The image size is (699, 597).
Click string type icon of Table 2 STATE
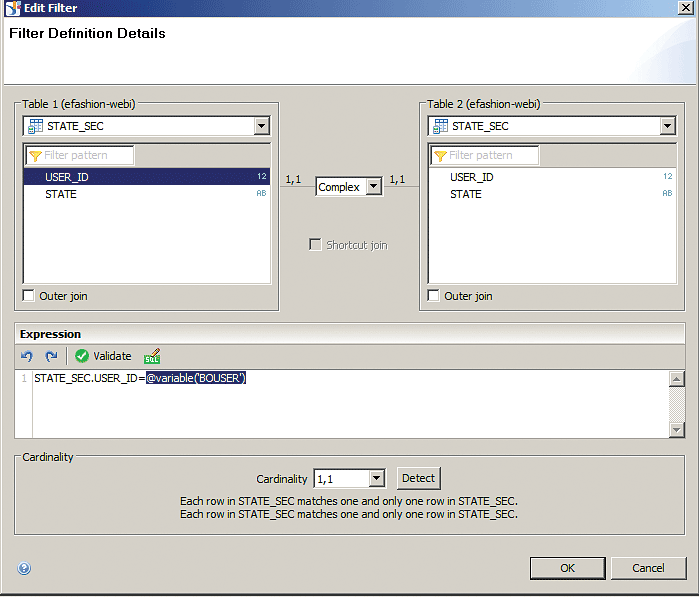pos(667,193)
